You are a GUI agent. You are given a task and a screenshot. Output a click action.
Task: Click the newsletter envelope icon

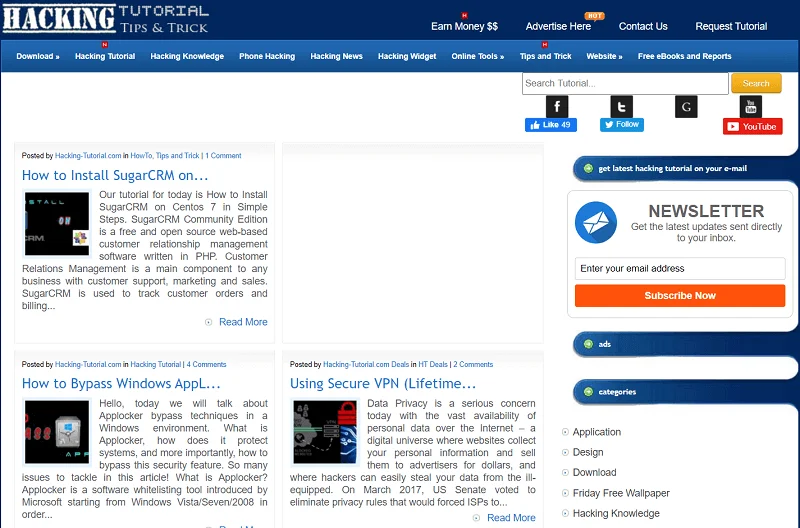(x=596, y=222)
